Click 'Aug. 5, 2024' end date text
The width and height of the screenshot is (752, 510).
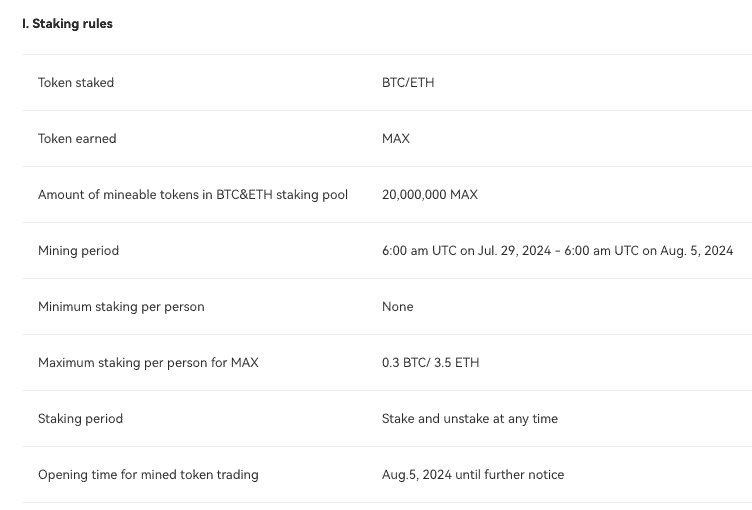pos(696,251)
